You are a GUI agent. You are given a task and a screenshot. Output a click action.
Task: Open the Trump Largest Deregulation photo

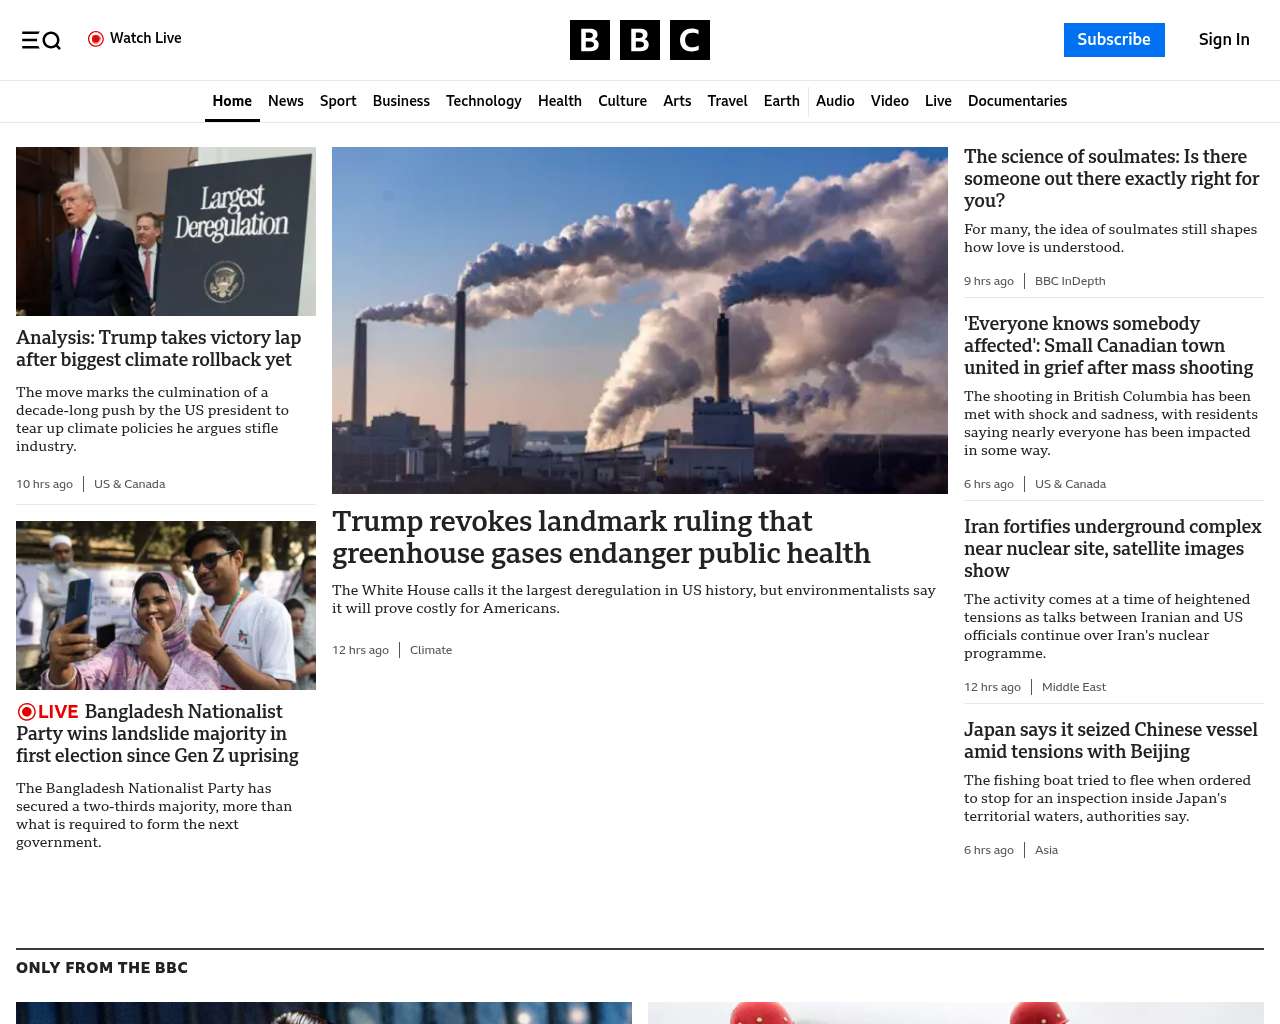(166, 232)
